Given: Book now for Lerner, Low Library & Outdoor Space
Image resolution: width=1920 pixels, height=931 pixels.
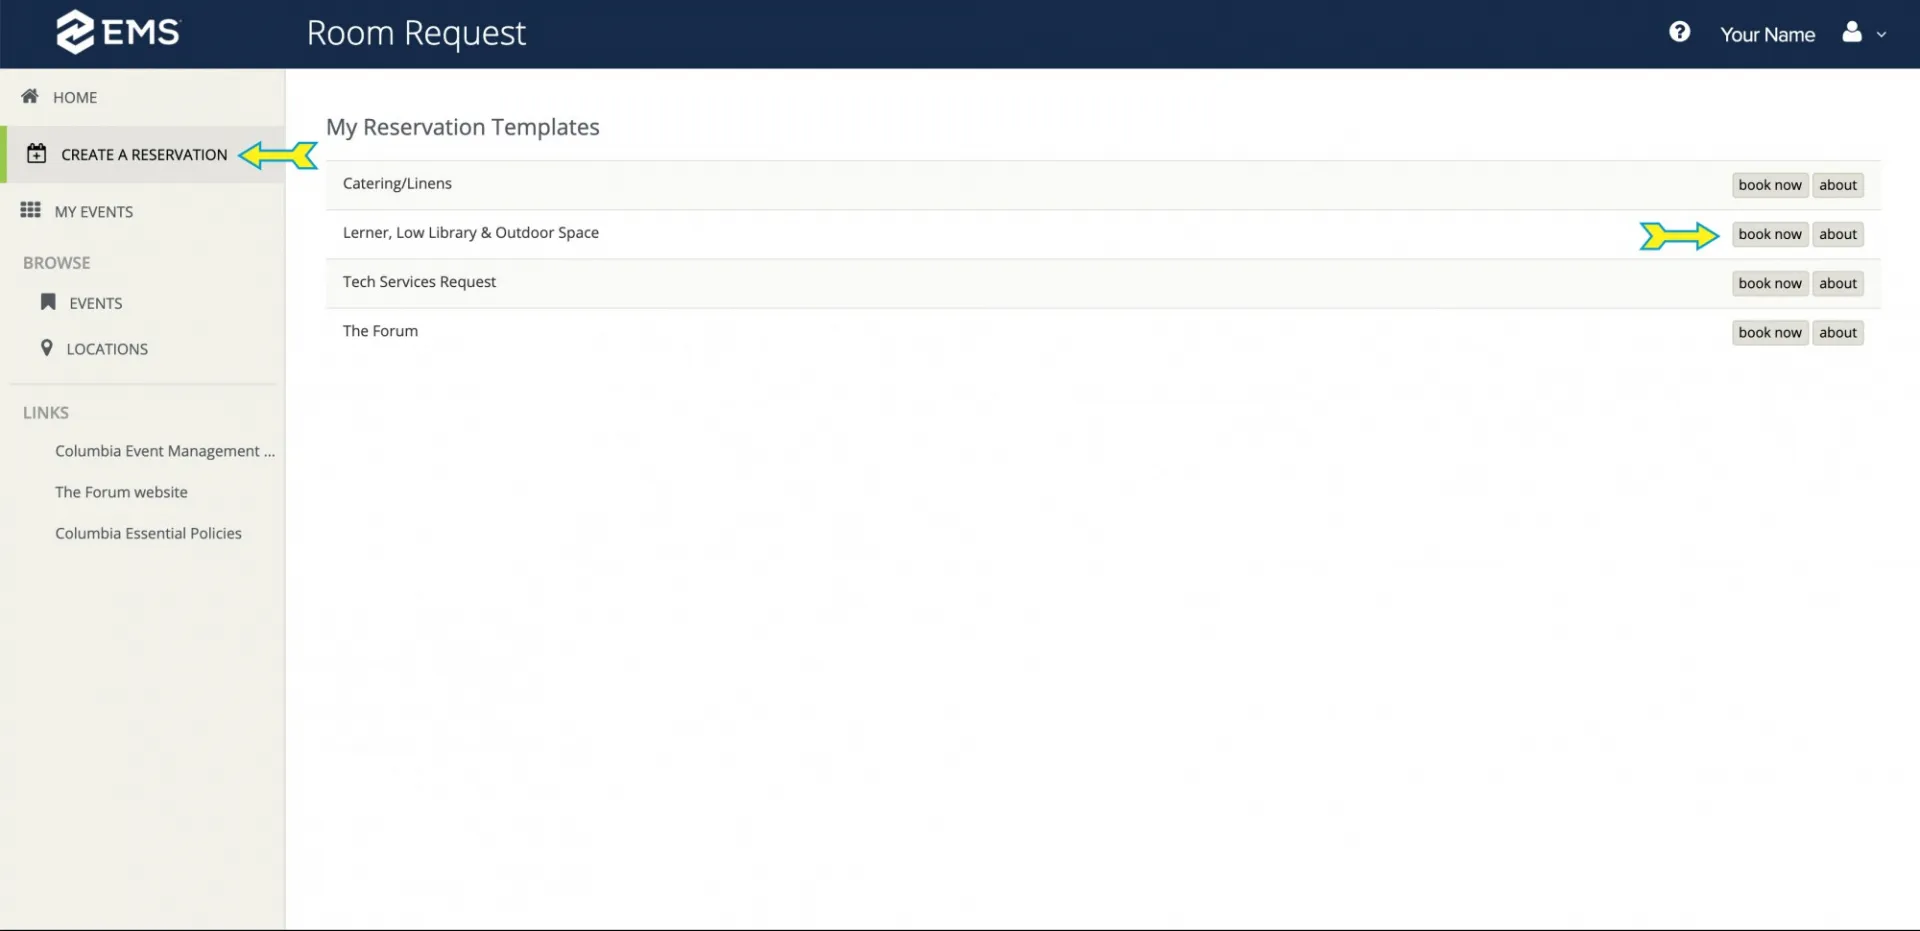Looking at the screenshot, I should click(1769, 234).
